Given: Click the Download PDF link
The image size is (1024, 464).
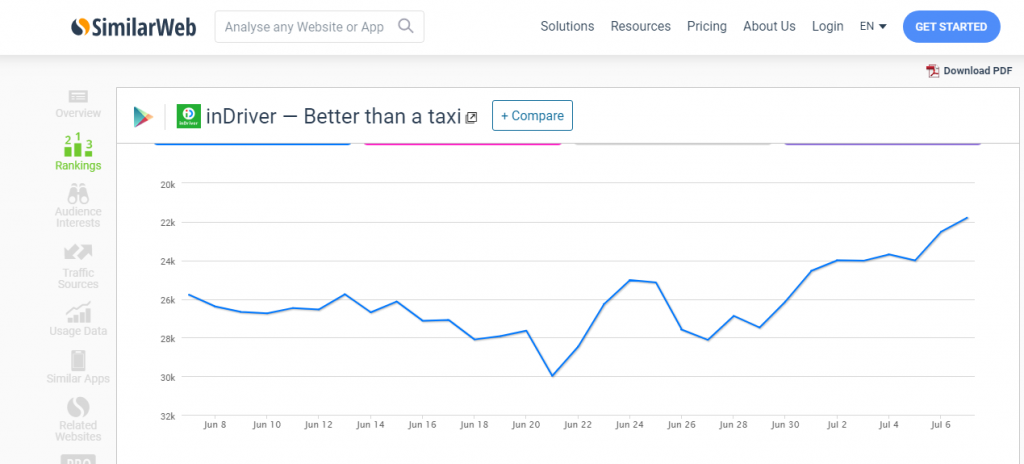Looking at the screenshot, I should pyautogui.click(x=969, y=71).
